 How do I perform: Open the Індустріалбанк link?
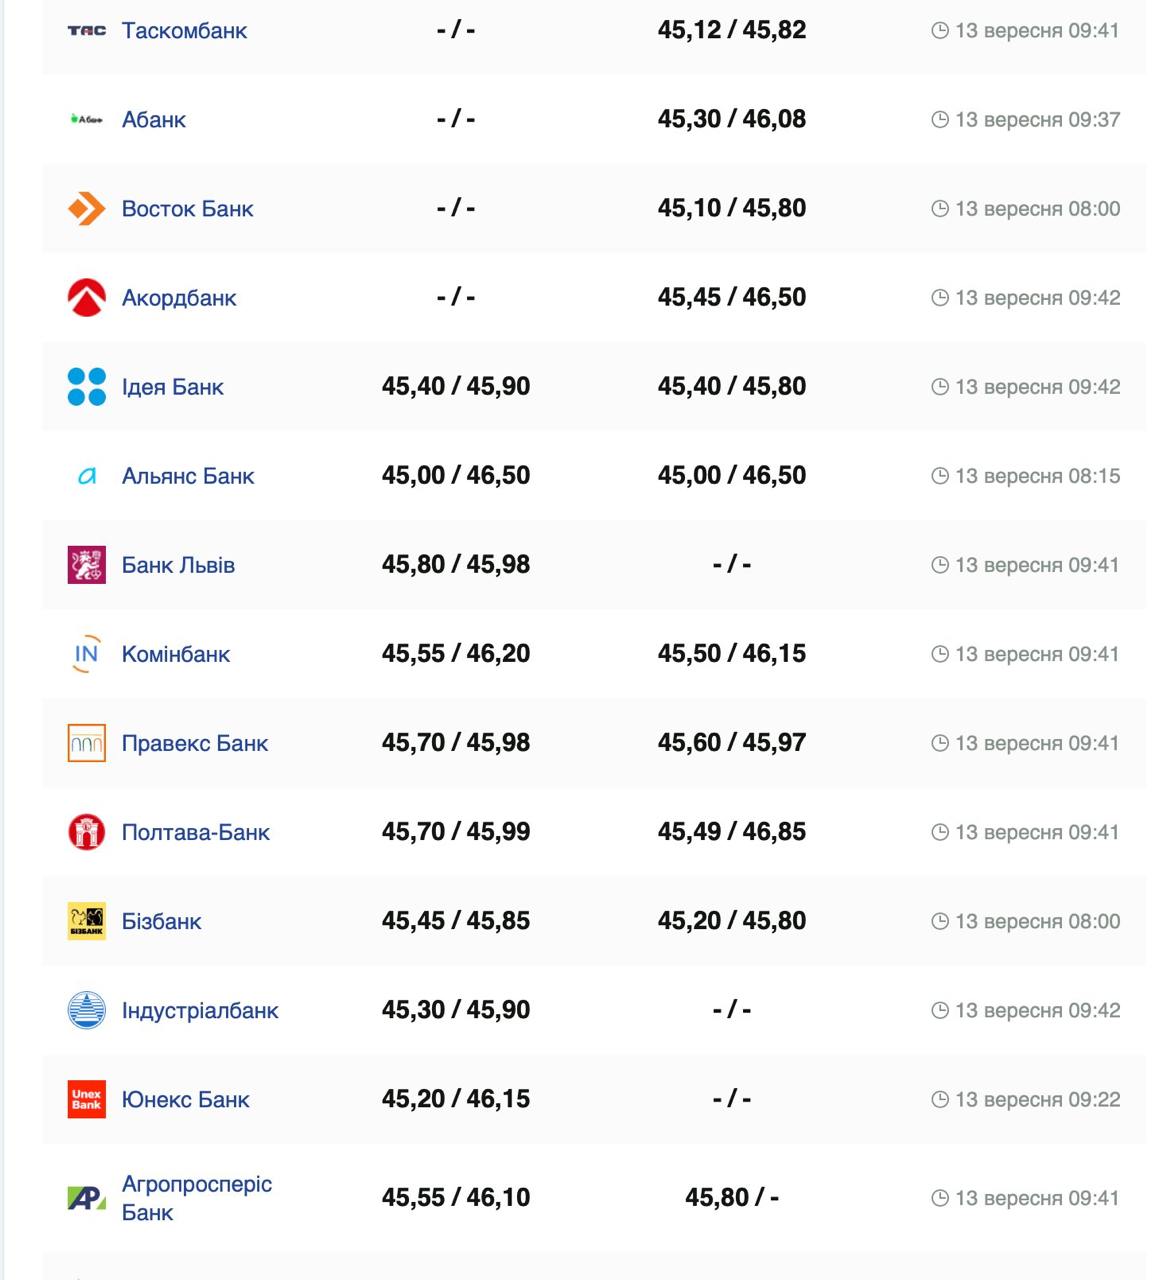pyautogui.click(x=200, y=1010)
